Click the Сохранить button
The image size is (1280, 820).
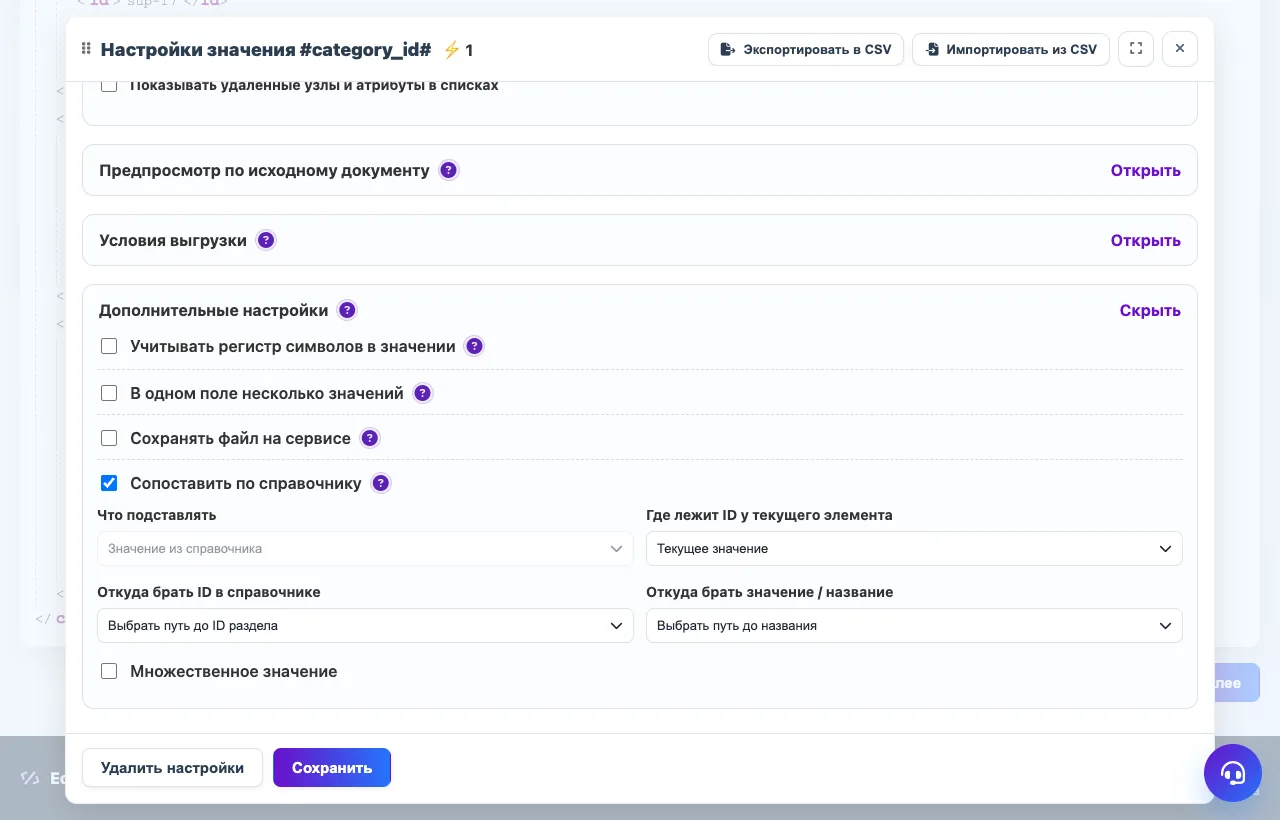332,768
